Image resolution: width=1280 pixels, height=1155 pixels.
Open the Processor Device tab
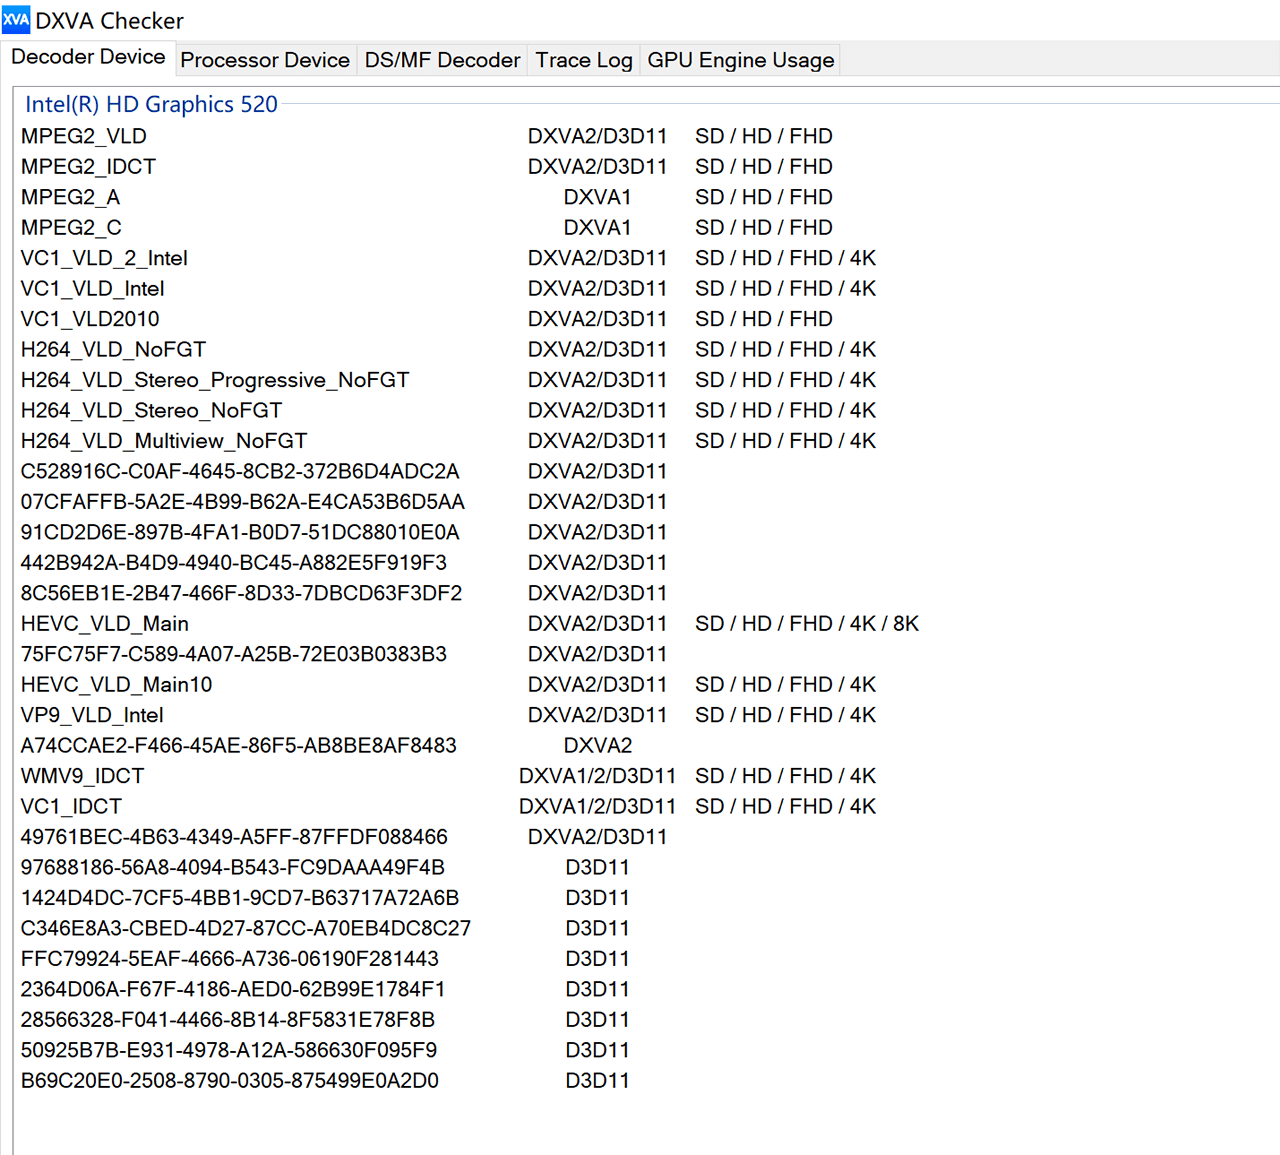265,60
